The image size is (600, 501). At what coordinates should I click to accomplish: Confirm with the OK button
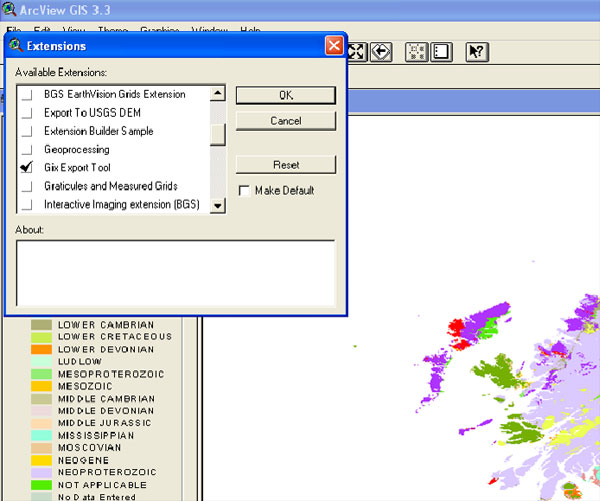tap(286, 95)
